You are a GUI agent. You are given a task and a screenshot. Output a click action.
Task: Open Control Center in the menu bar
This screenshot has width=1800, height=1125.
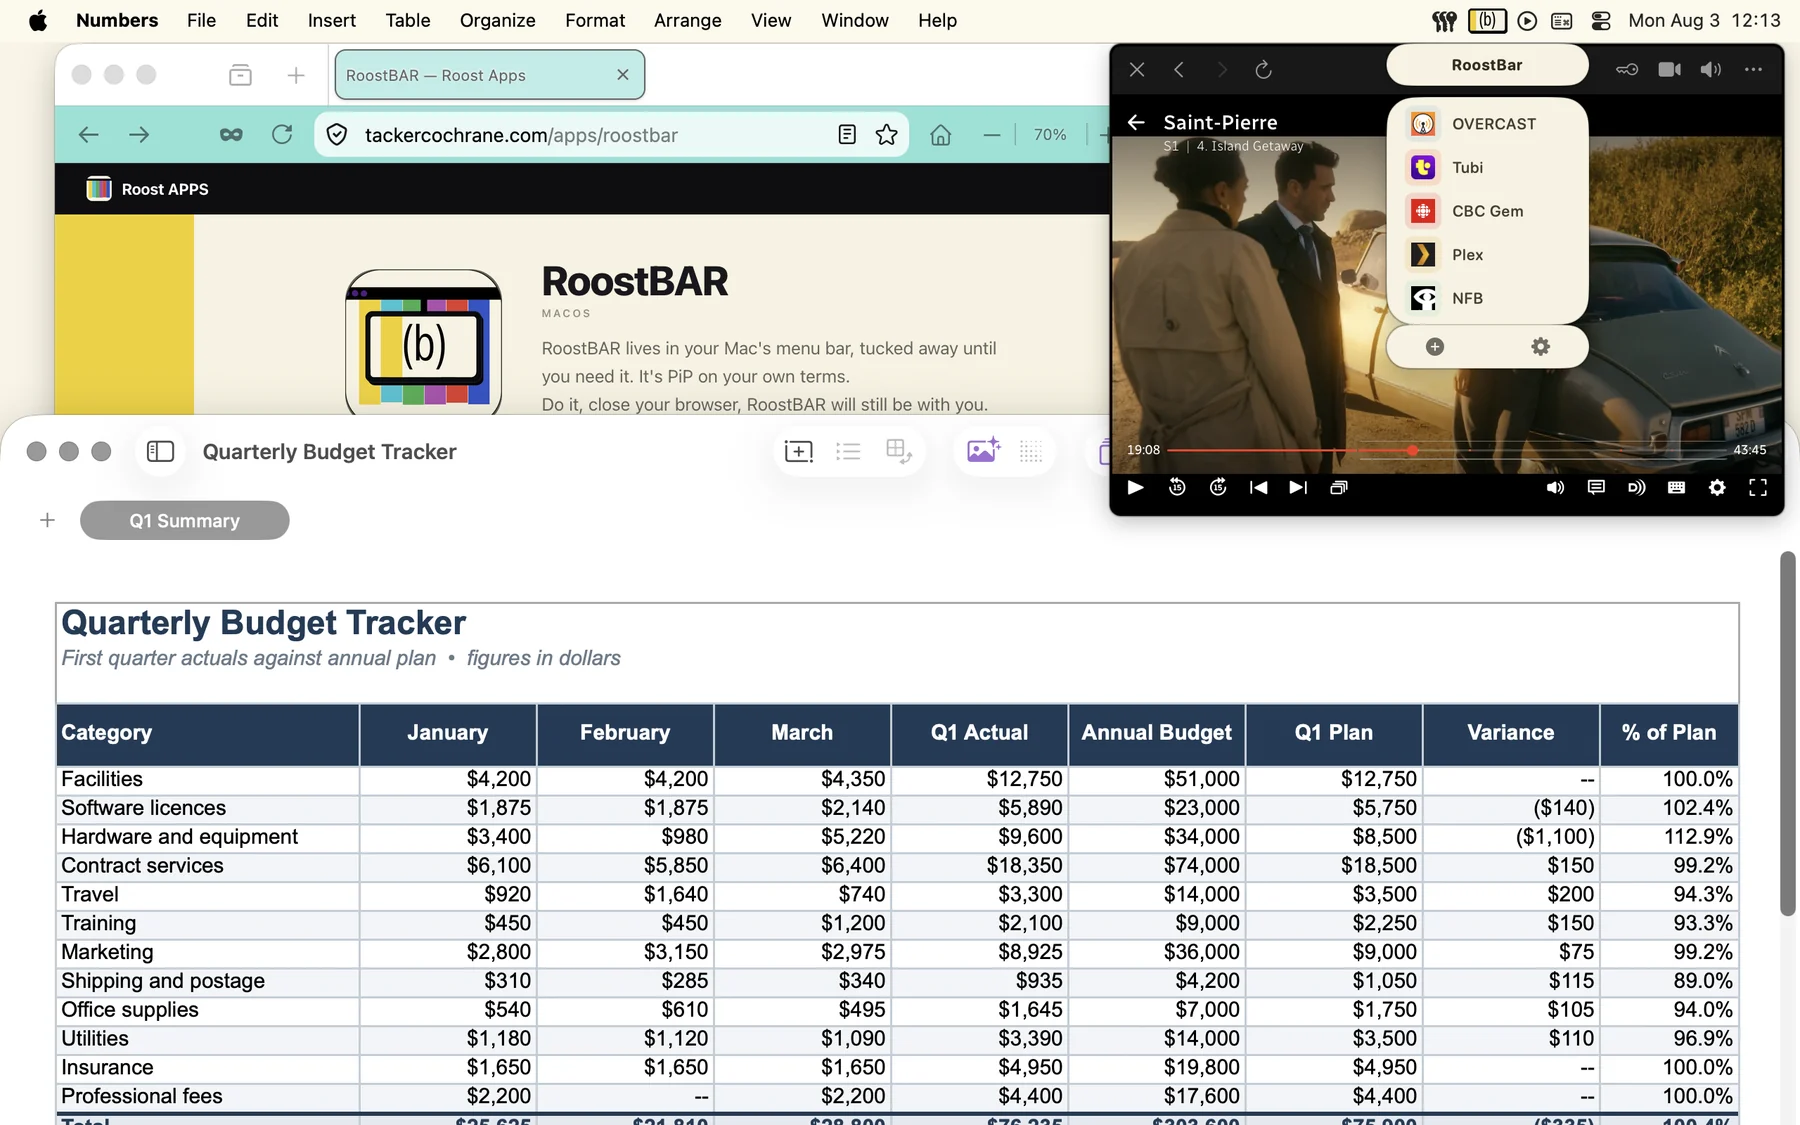click(x=1600, y=20)
